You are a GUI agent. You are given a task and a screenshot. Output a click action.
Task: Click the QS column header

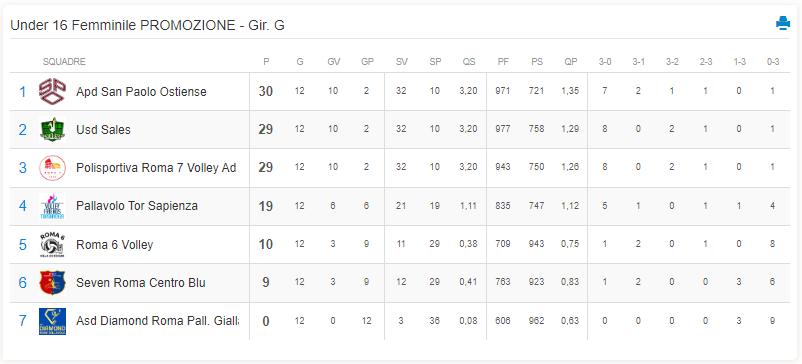[x=469, y=62]
